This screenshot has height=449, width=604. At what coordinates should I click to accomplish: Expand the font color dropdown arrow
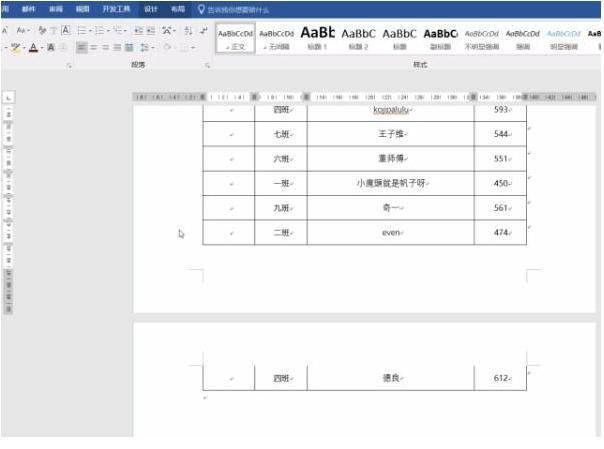click(x=42, y=48)
